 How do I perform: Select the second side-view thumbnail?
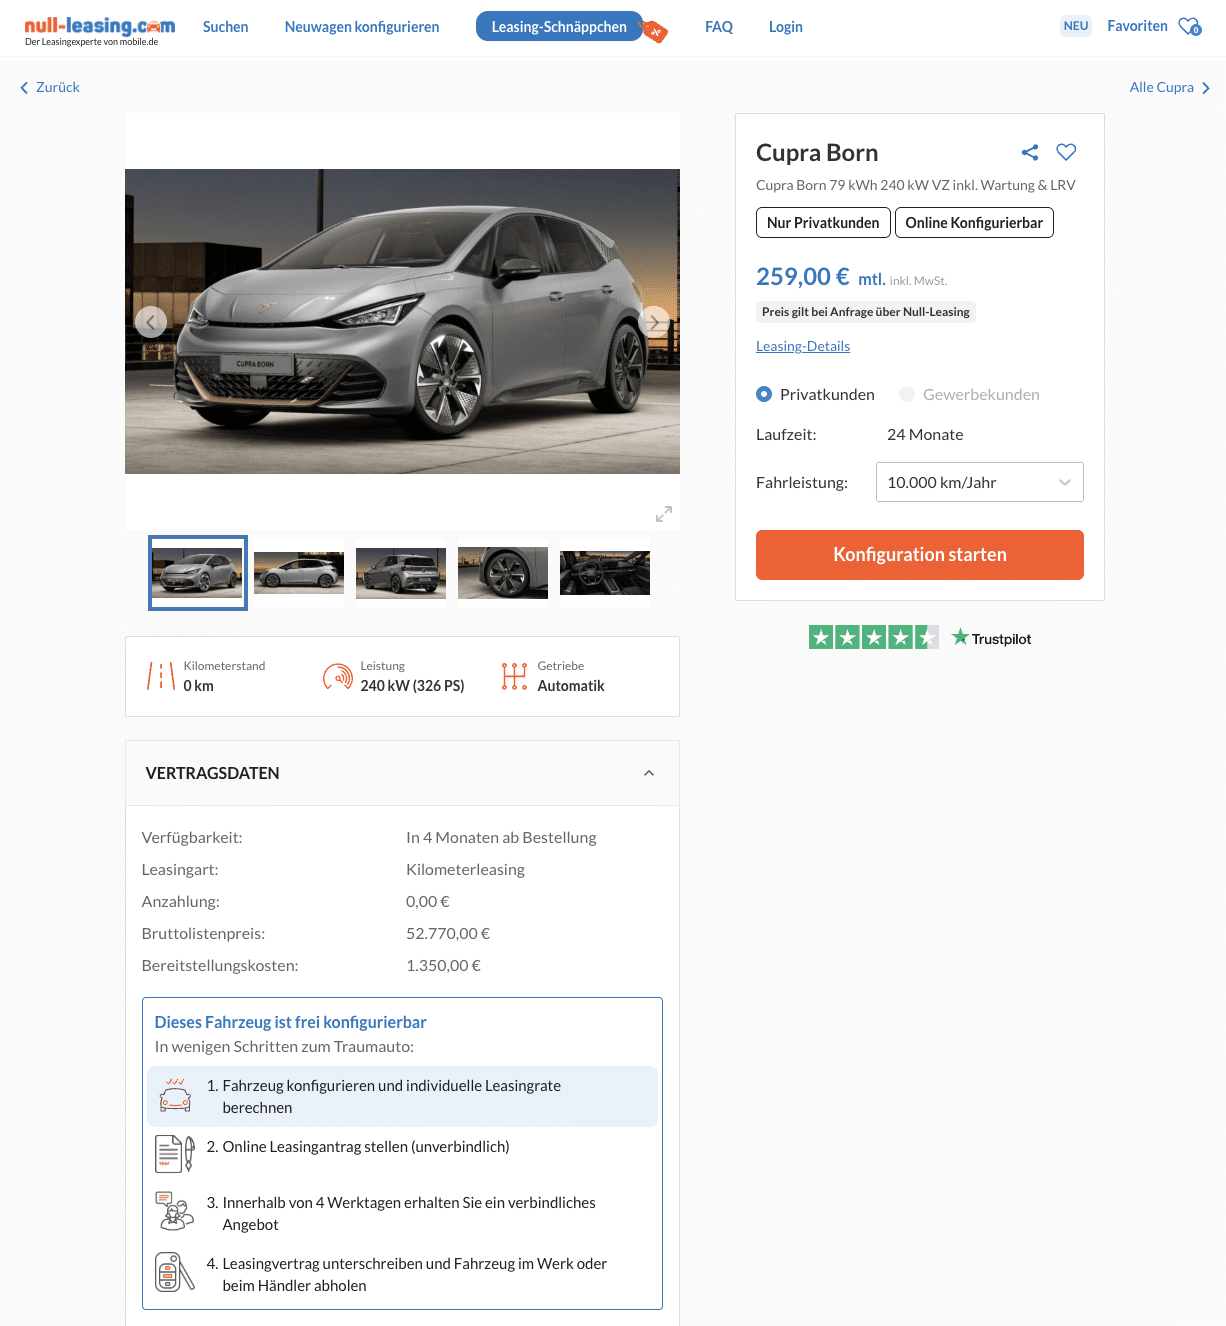click(x=299, y=573)
